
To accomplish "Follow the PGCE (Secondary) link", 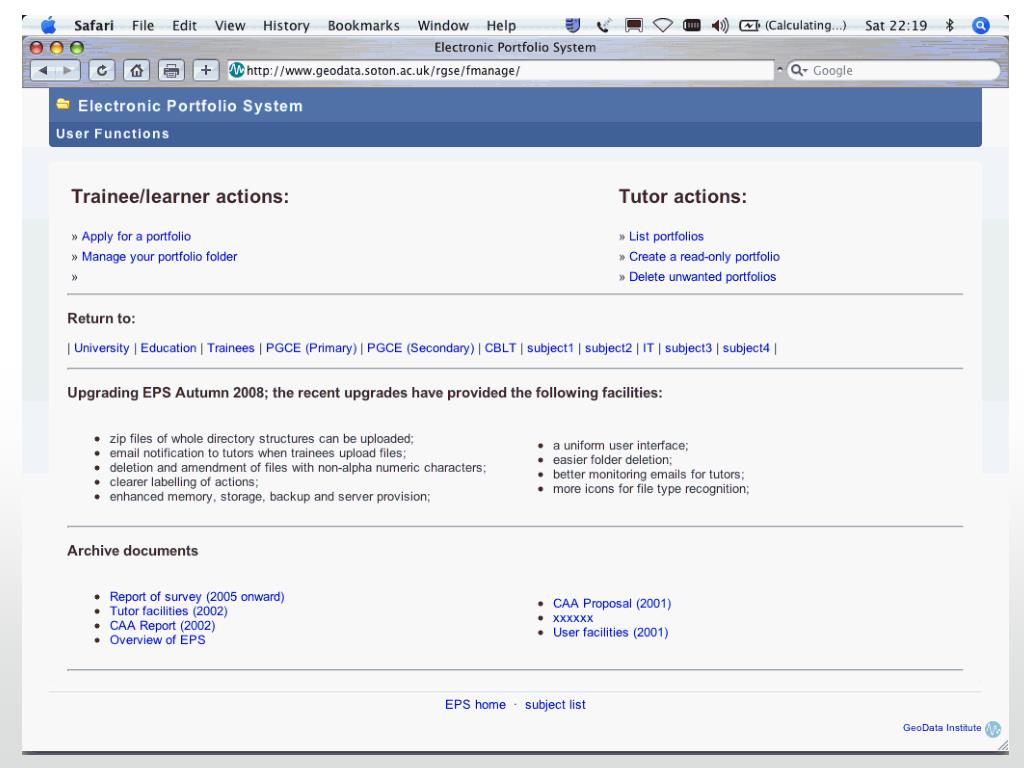I will (421, 348).
